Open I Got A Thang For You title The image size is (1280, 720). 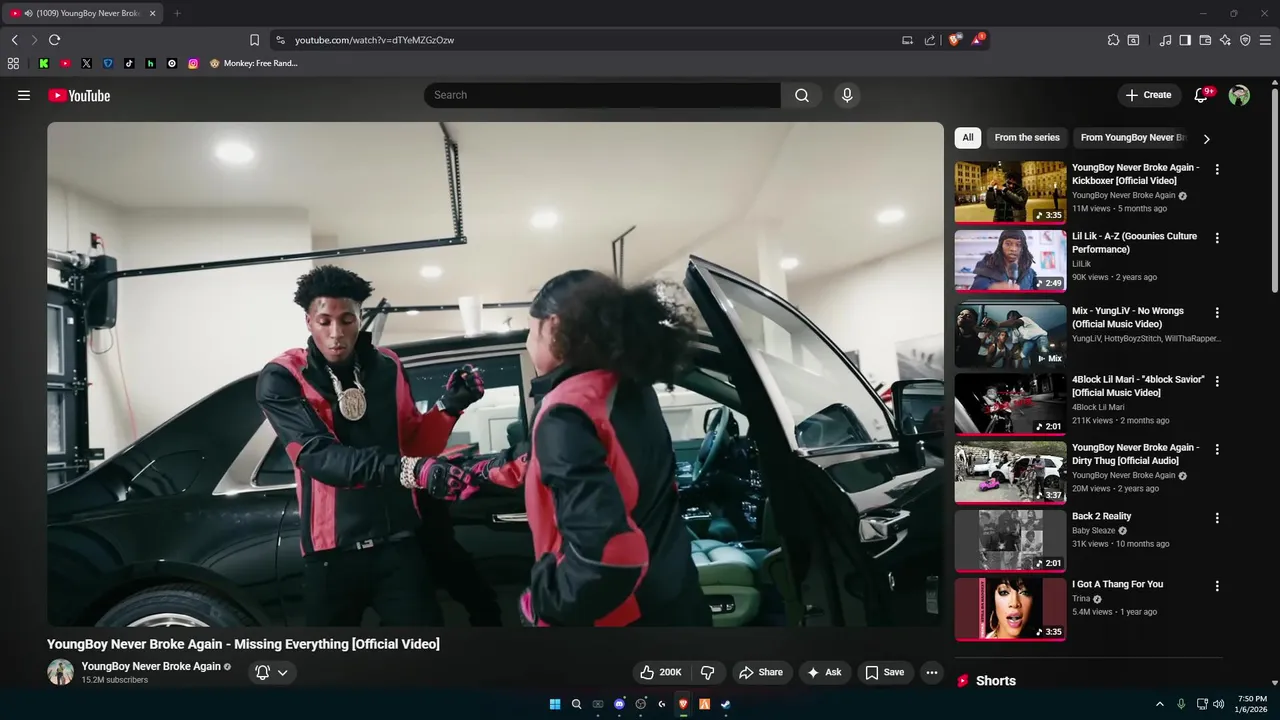click(1118, 584)
